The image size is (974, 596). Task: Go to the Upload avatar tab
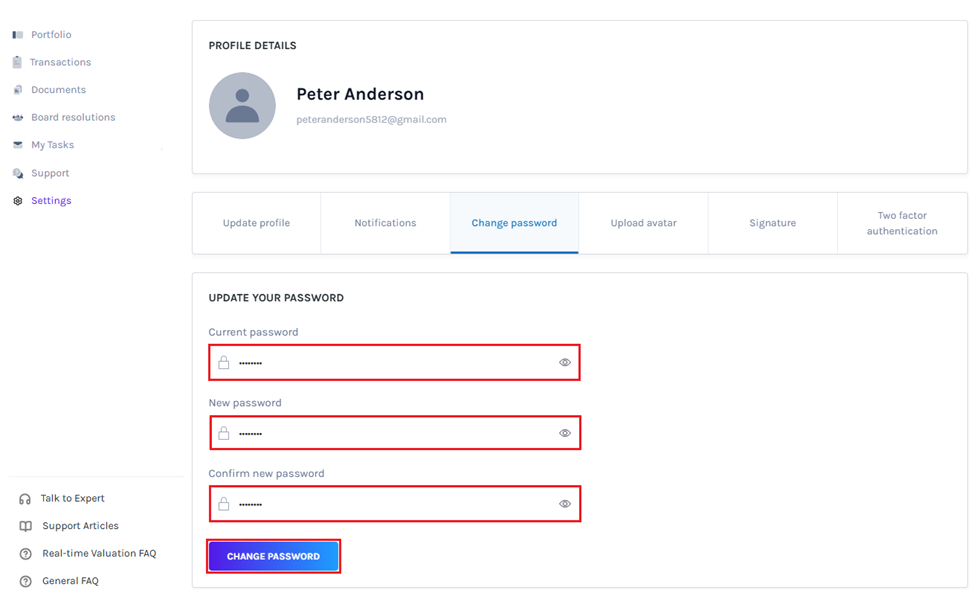click(643, 223)
